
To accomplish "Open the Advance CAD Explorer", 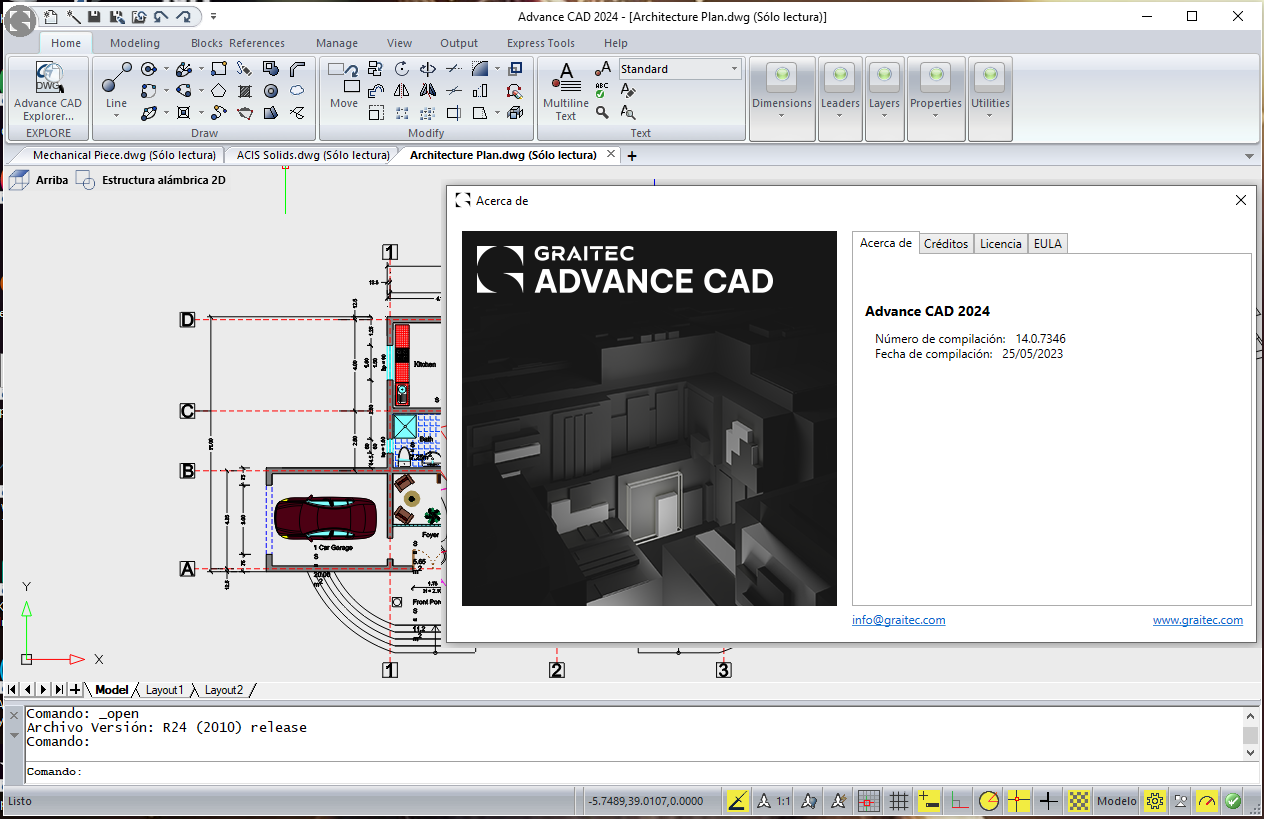I will (48, 91).
